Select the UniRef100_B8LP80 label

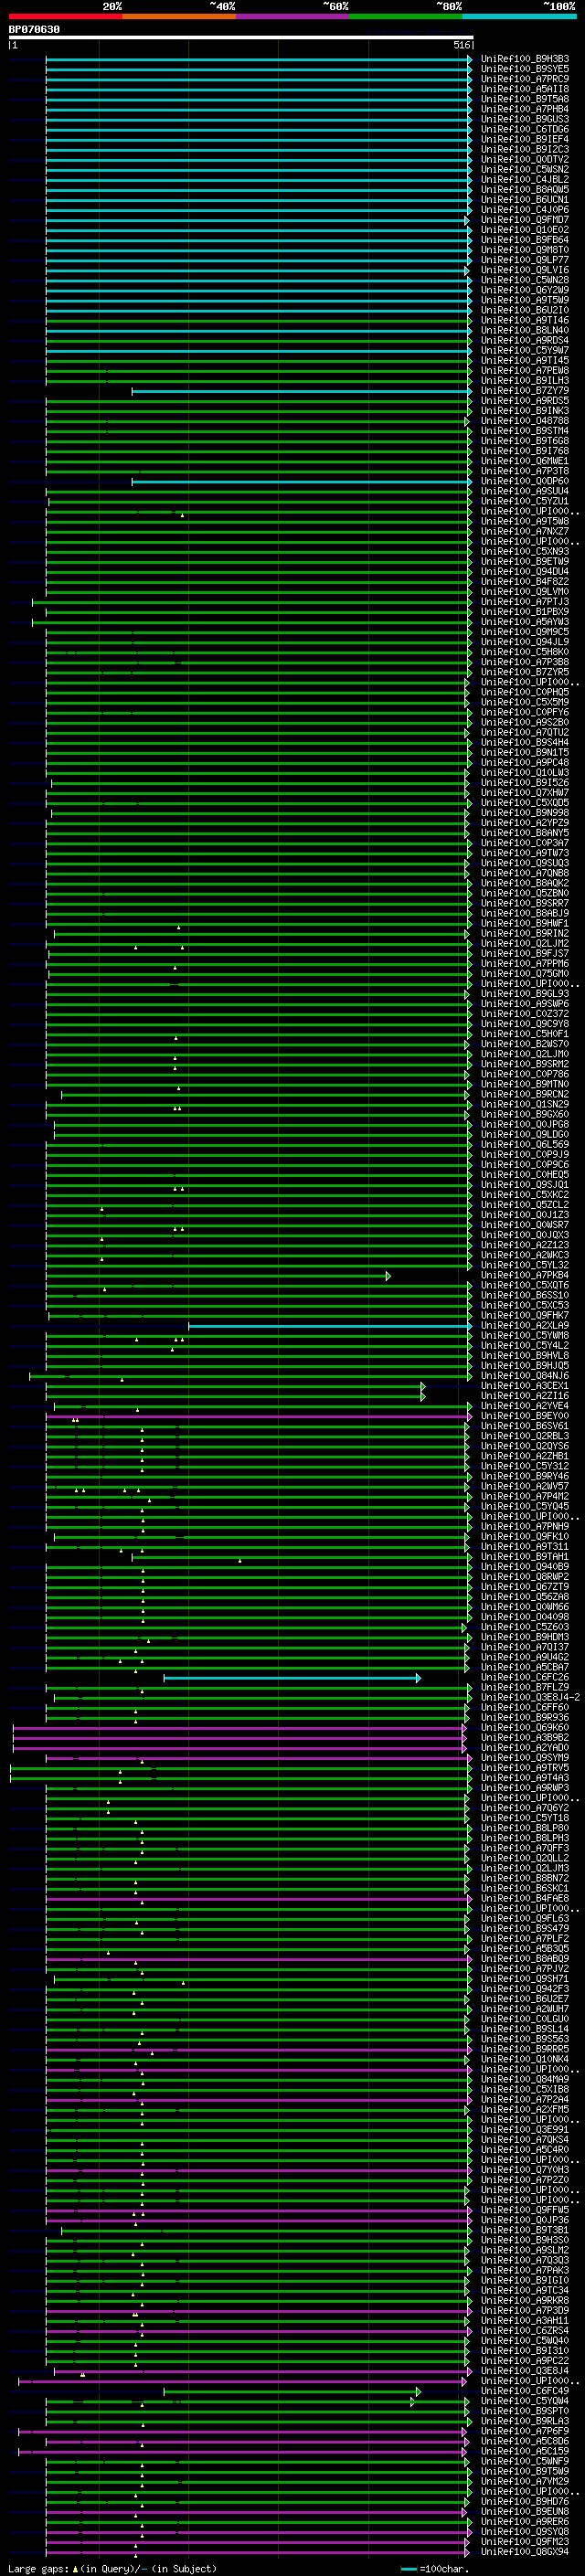pyautogui.click(x=524, y=1829)
